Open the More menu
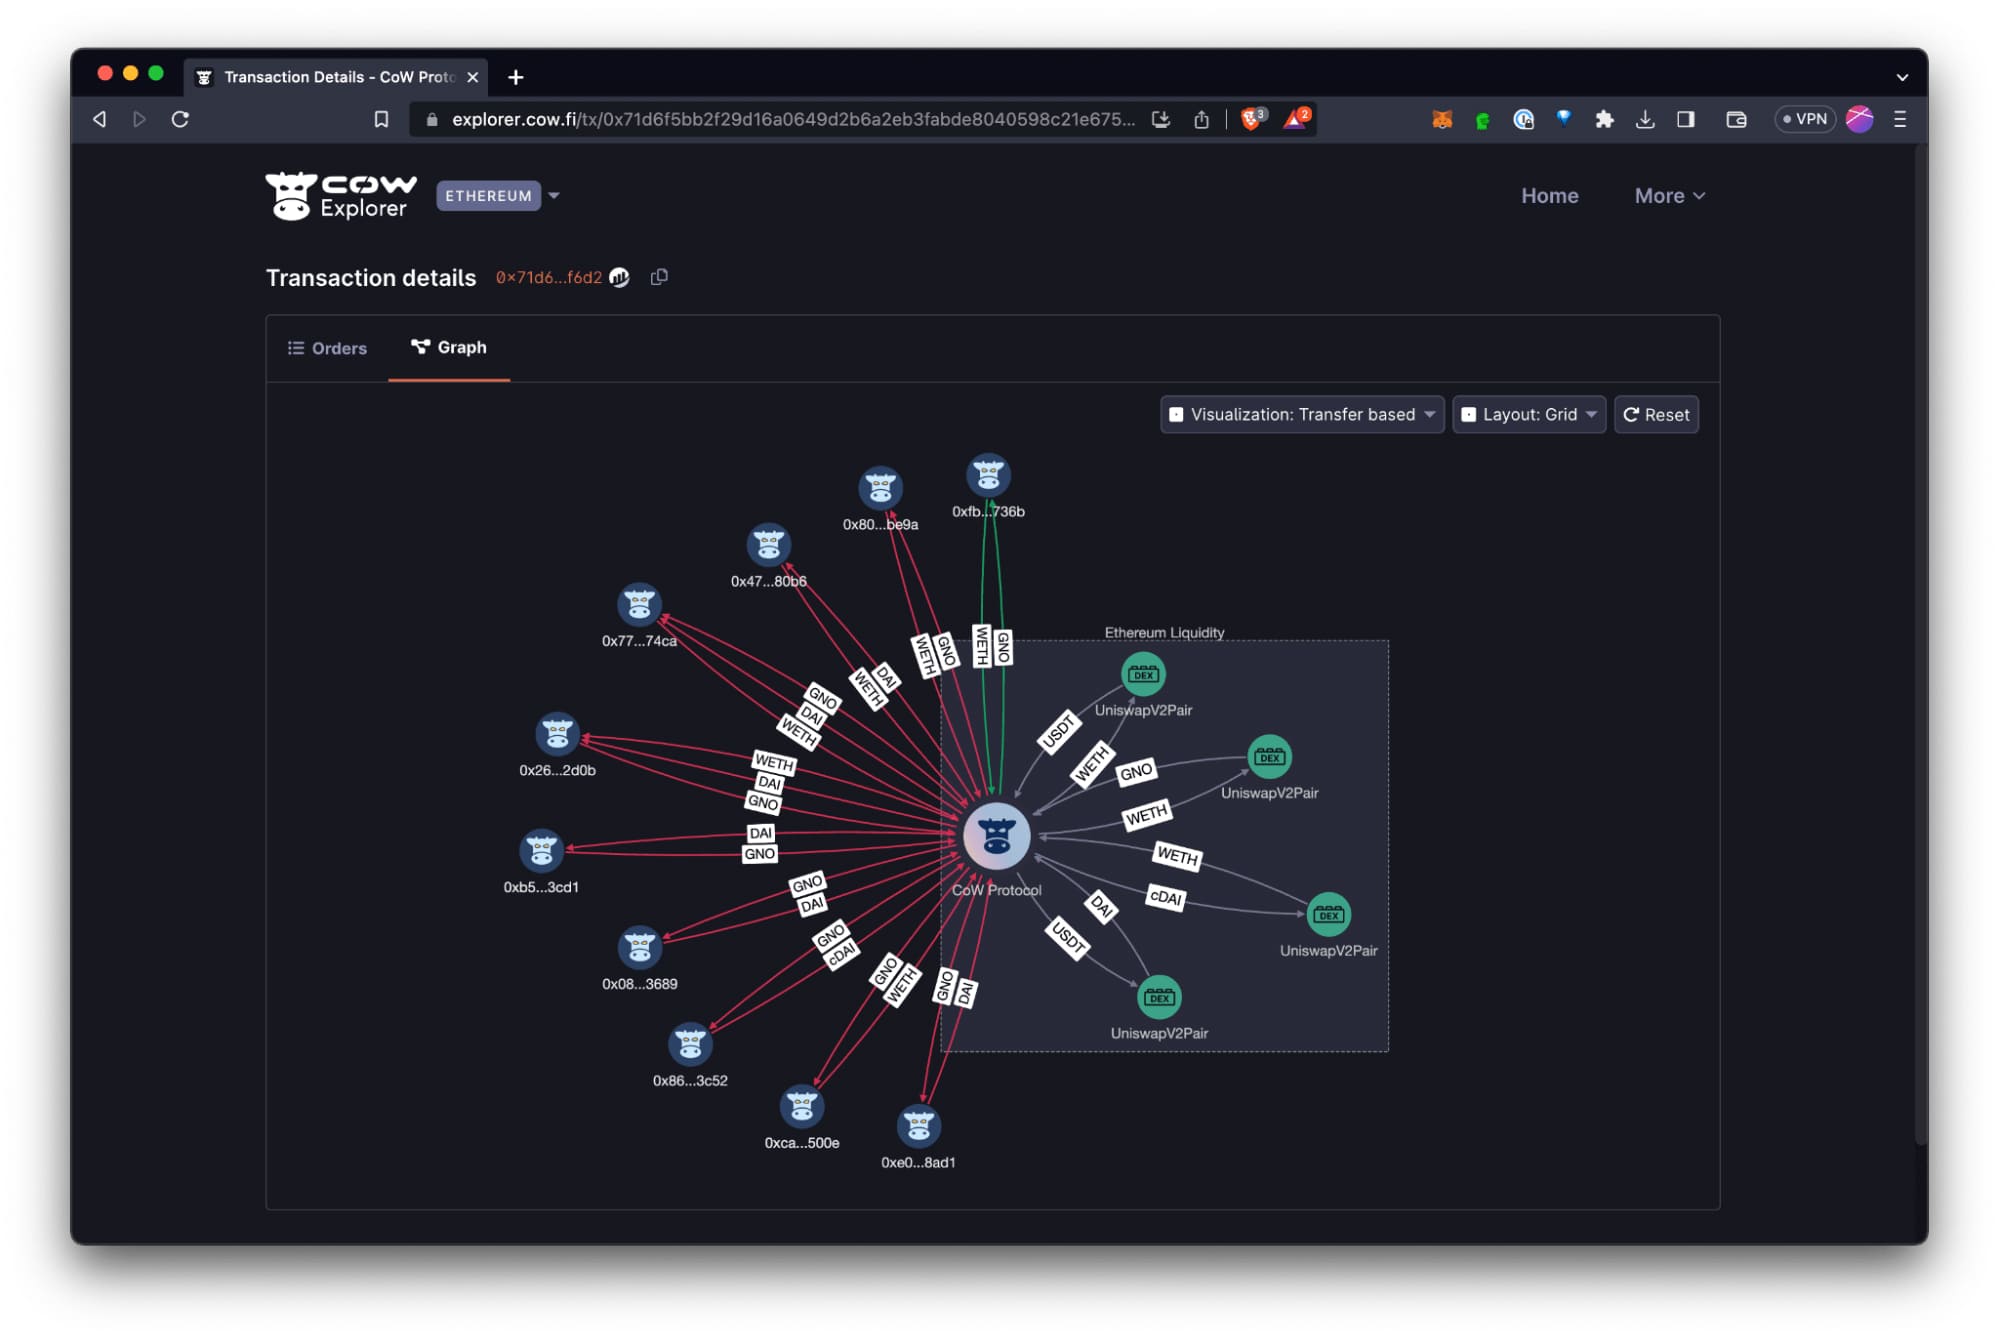The width and height of the screenshot is (1999, 1339). pos(1669,196)
